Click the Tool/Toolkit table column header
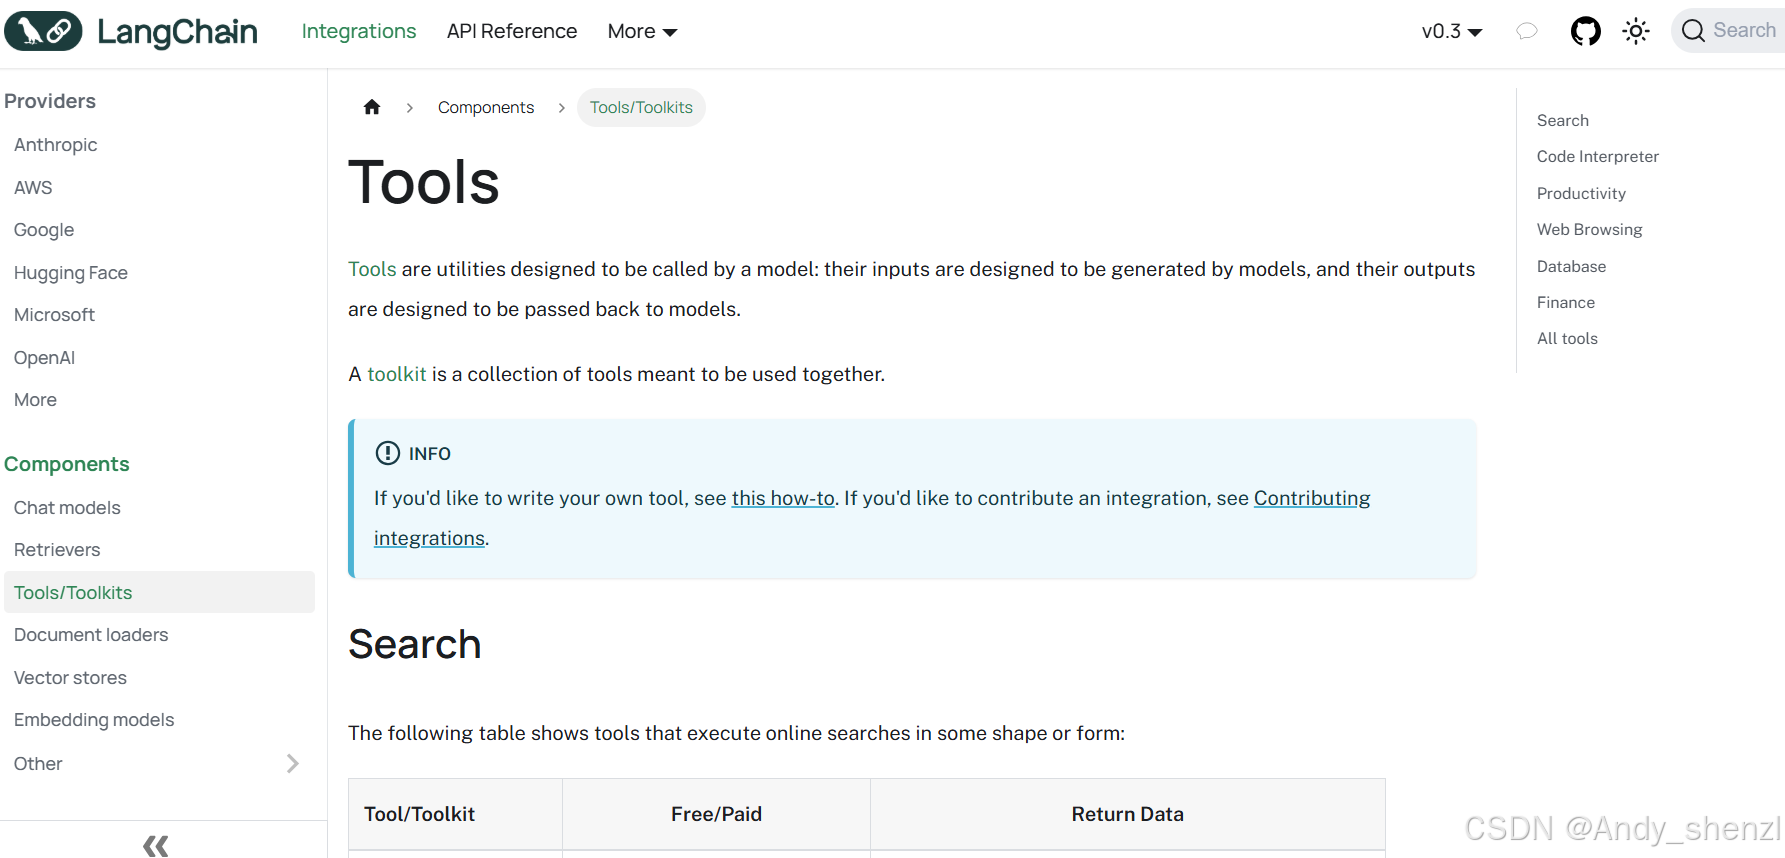This screenshot has width=1785, height=858. [455, 814]
